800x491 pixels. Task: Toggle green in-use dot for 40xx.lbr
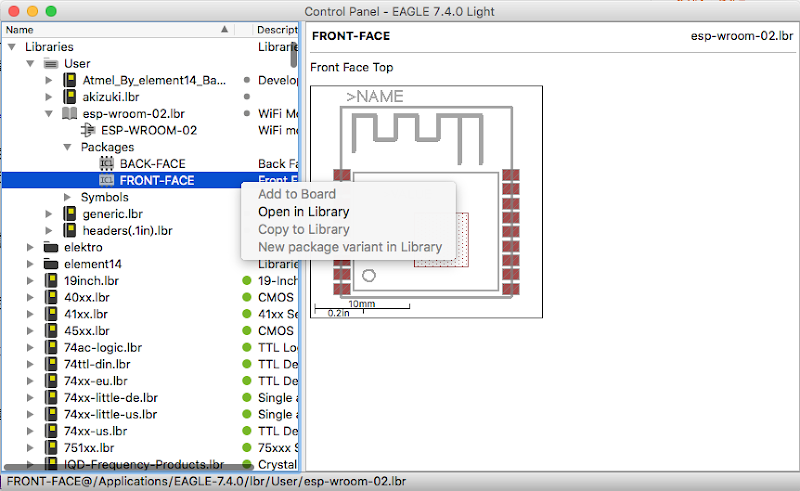247,297
